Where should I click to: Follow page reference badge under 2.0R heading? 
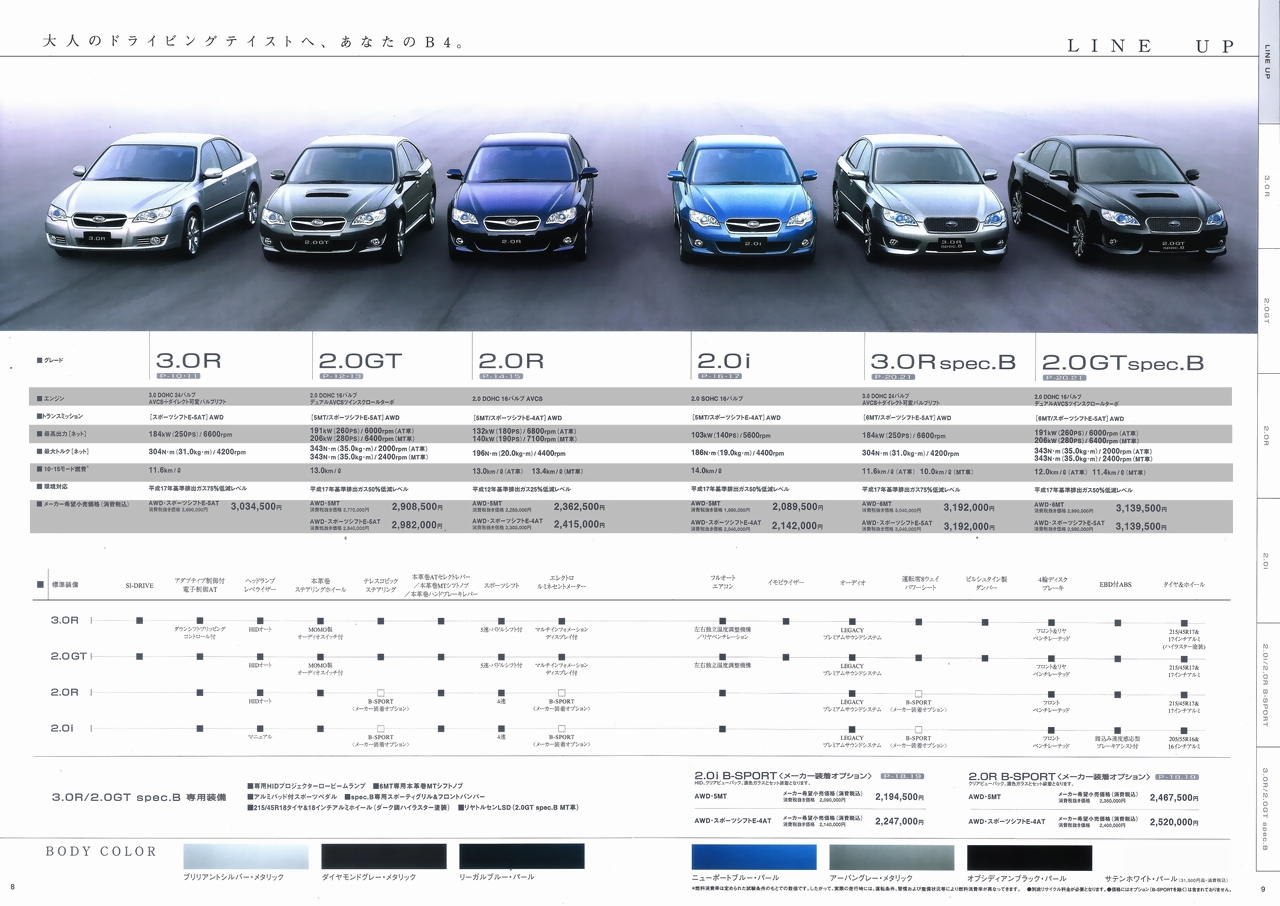[502, 377]
